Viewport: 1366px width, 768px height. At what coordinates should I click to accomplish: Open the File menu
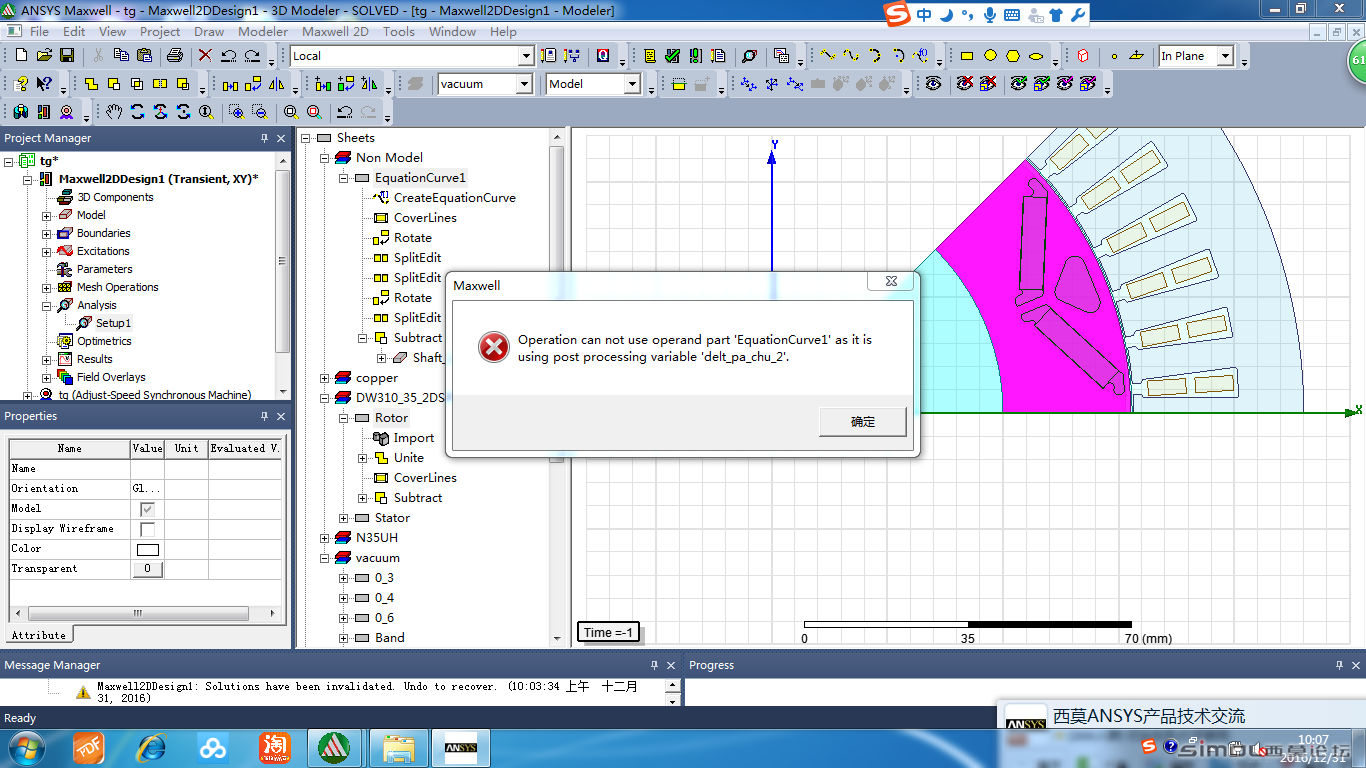tap(40, 31)
